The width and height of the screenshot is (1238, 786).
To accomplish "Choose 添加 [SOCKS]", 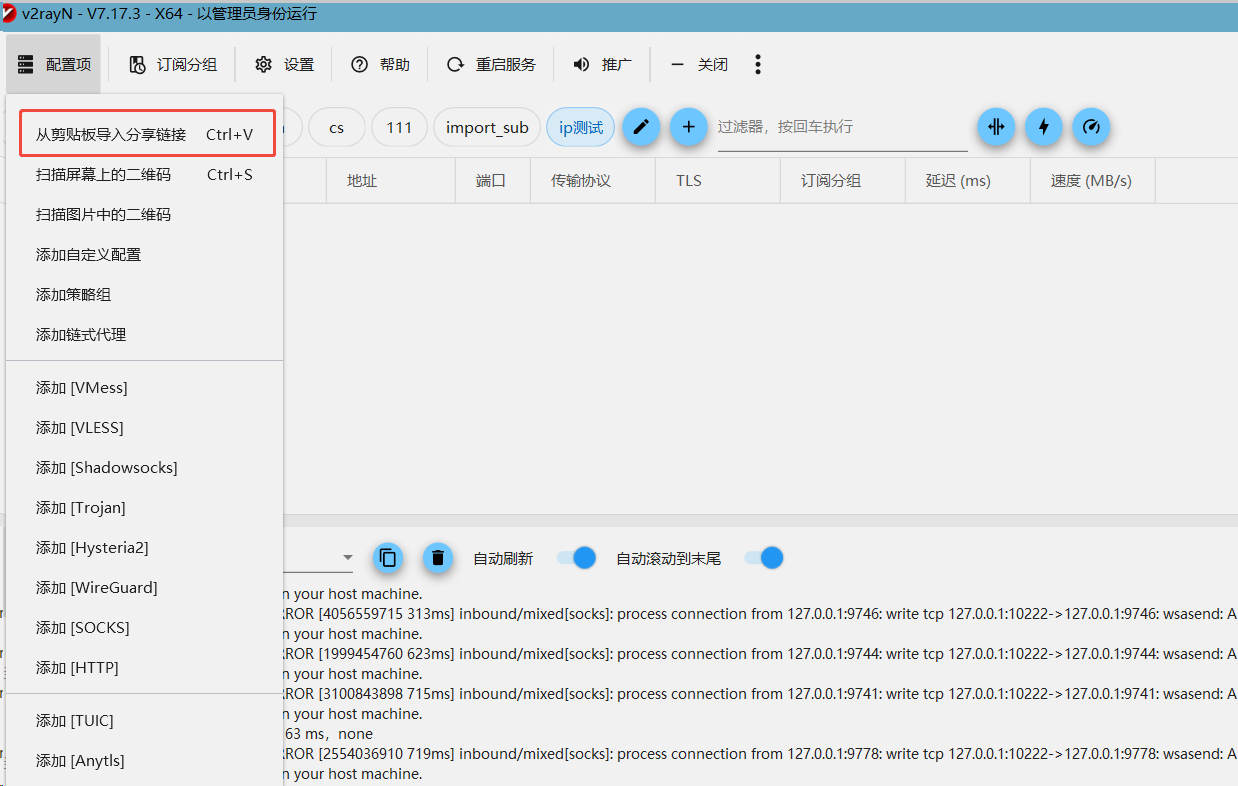I will [145, 627].
